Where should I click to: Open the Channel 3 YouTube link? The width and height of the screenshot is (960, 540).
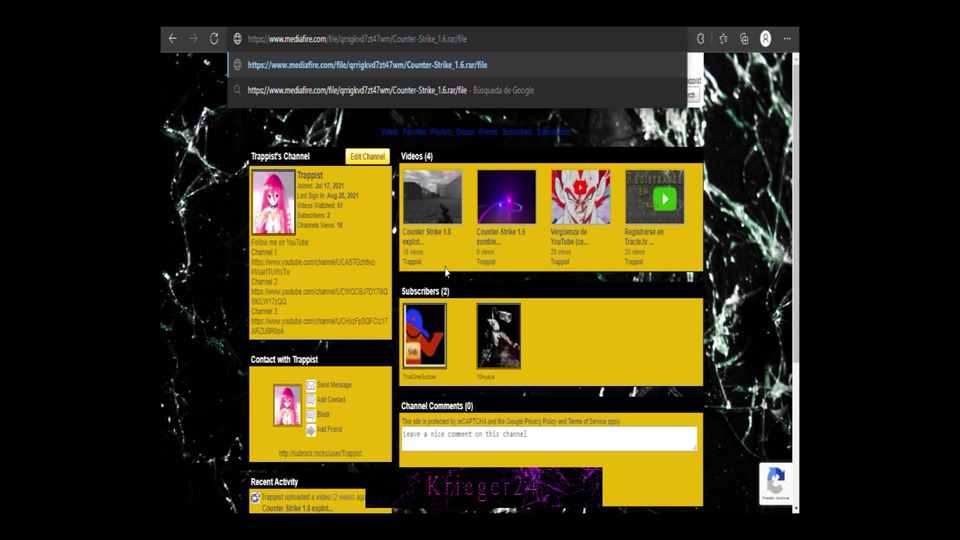(319, 326)
